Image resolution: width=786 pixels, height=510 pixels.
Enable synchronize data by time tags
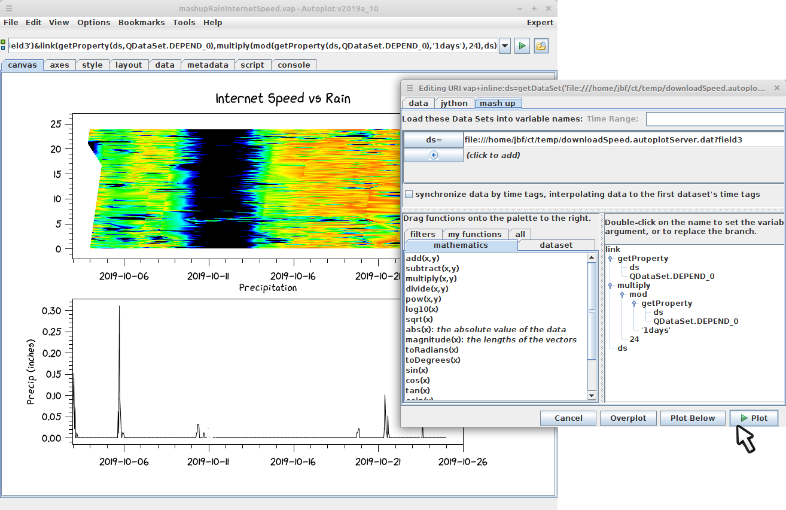pos(408,194)
